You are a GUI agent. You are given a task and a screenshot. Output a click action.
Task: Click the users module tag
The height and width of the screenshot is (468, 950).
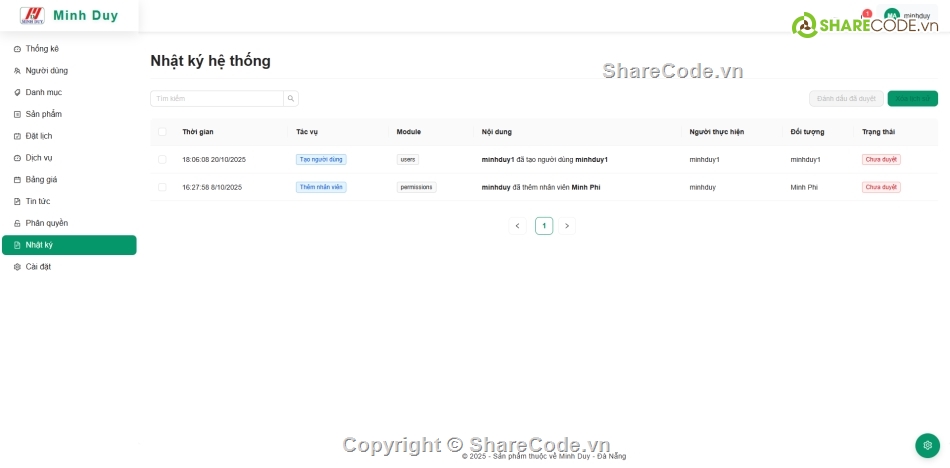tap(408, 159)
